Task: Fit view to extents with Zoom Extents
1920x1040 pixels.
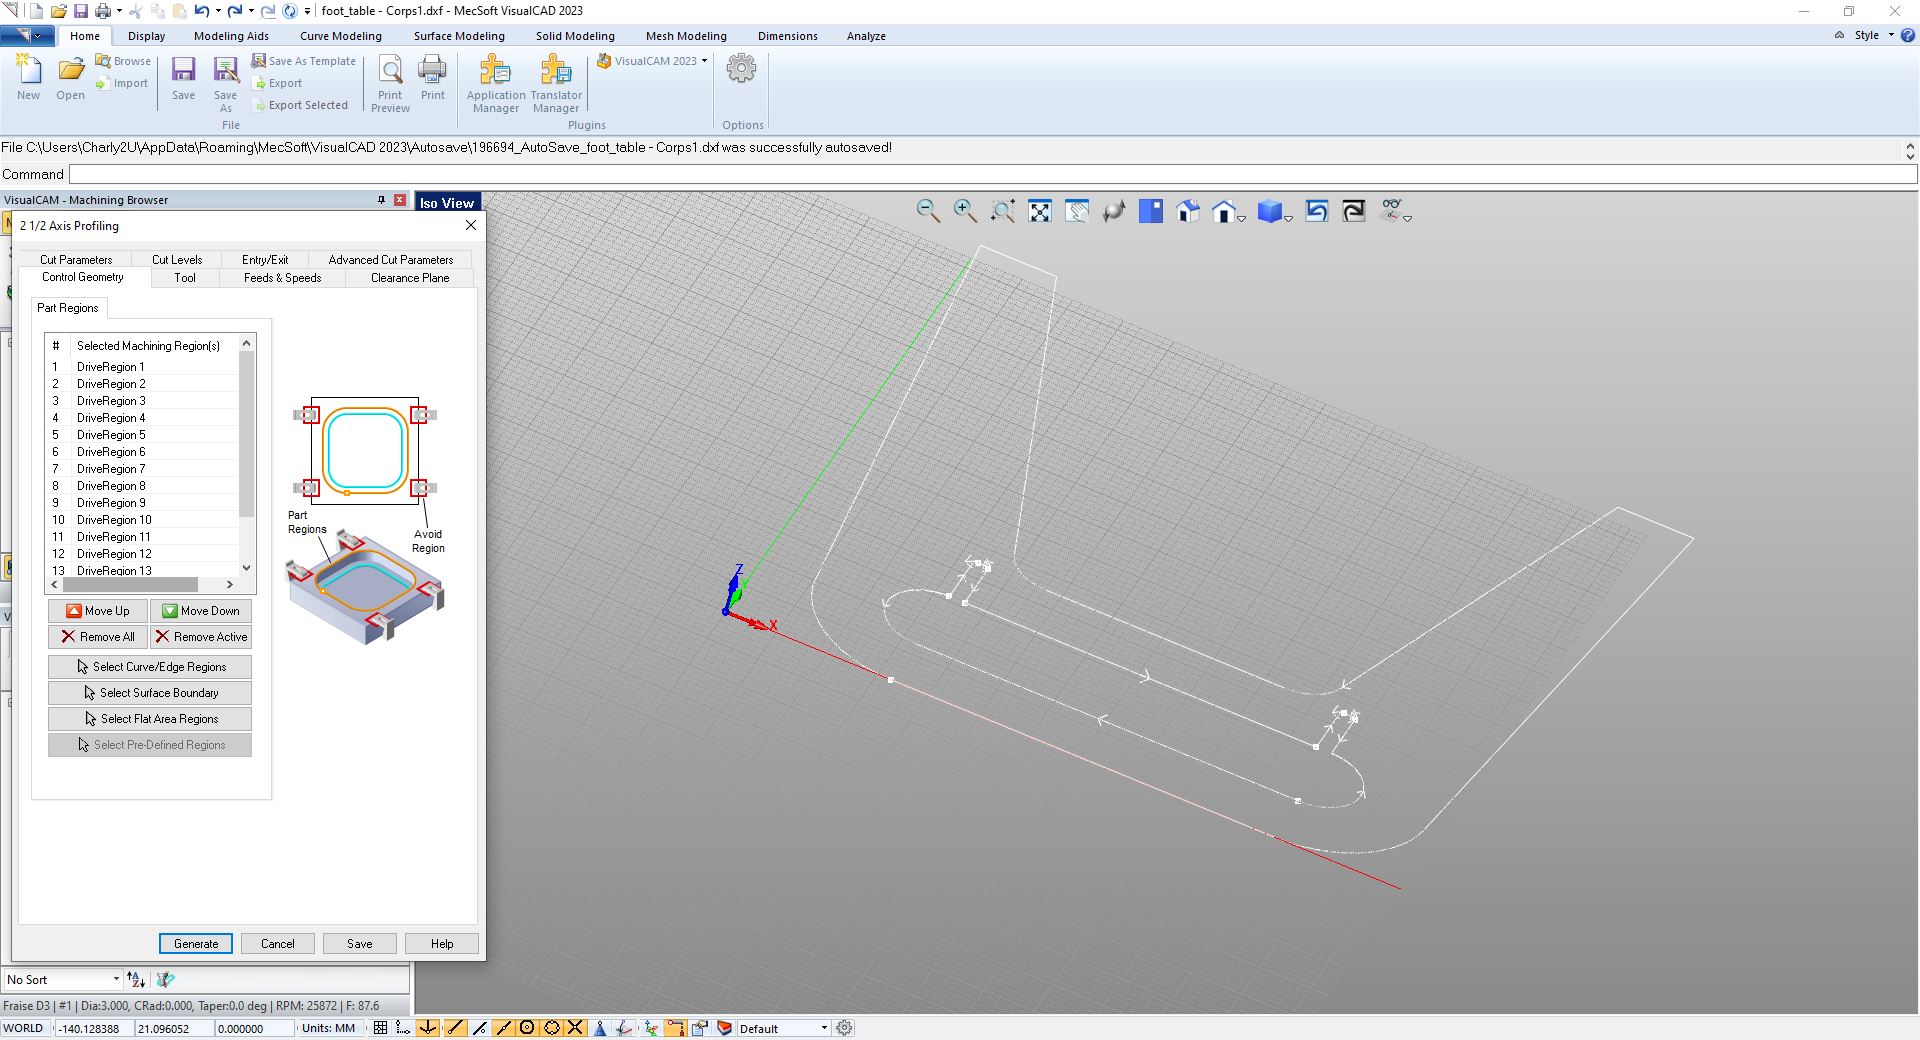Action: (x=1040, y=211)
